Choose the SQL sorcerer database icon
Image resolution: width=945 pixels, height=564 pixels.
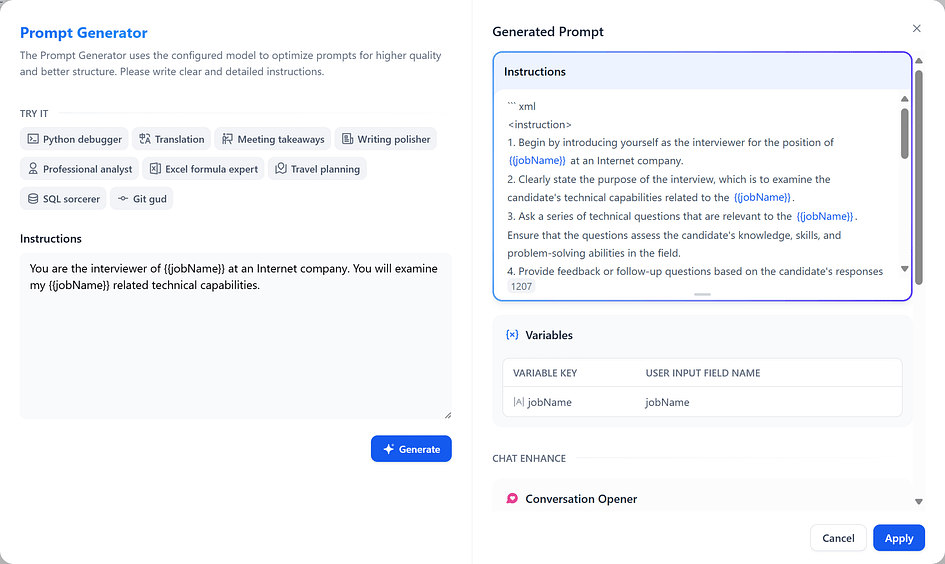coord(33,199)
